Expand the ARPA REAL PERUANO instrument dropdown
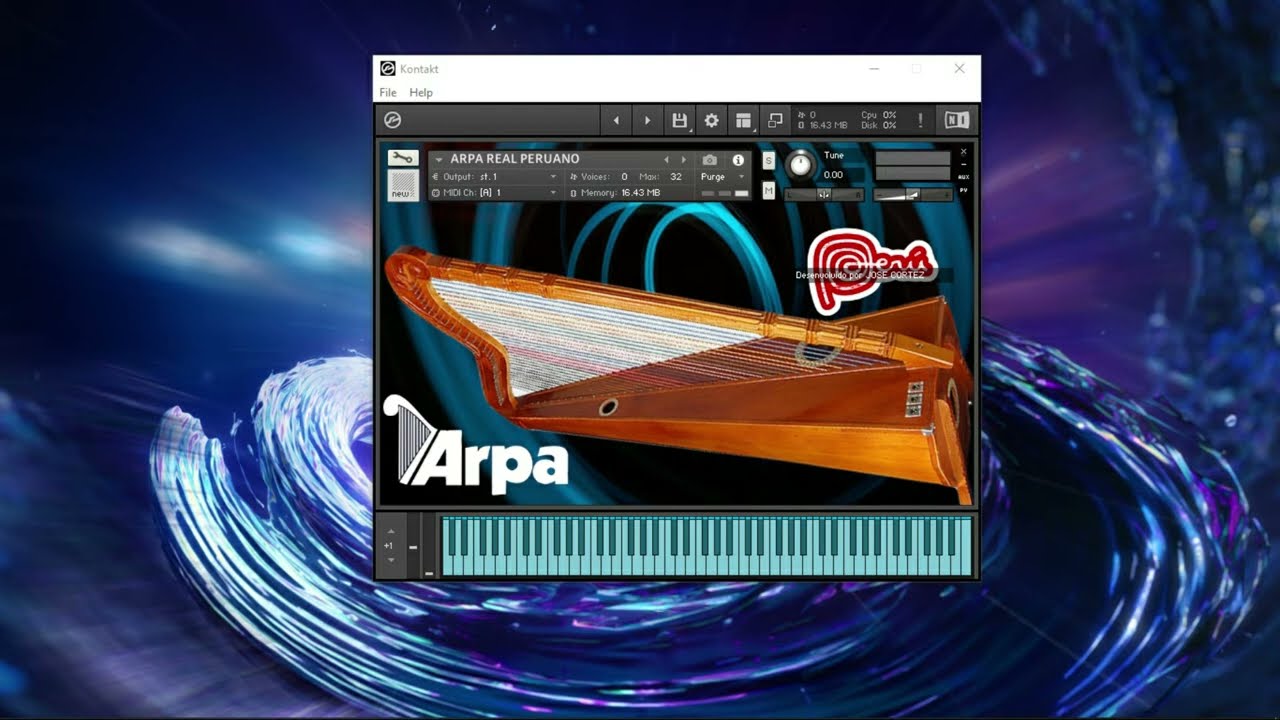Image resolution: width=1280 pixels, height=720 pixels. coord(438,159)
